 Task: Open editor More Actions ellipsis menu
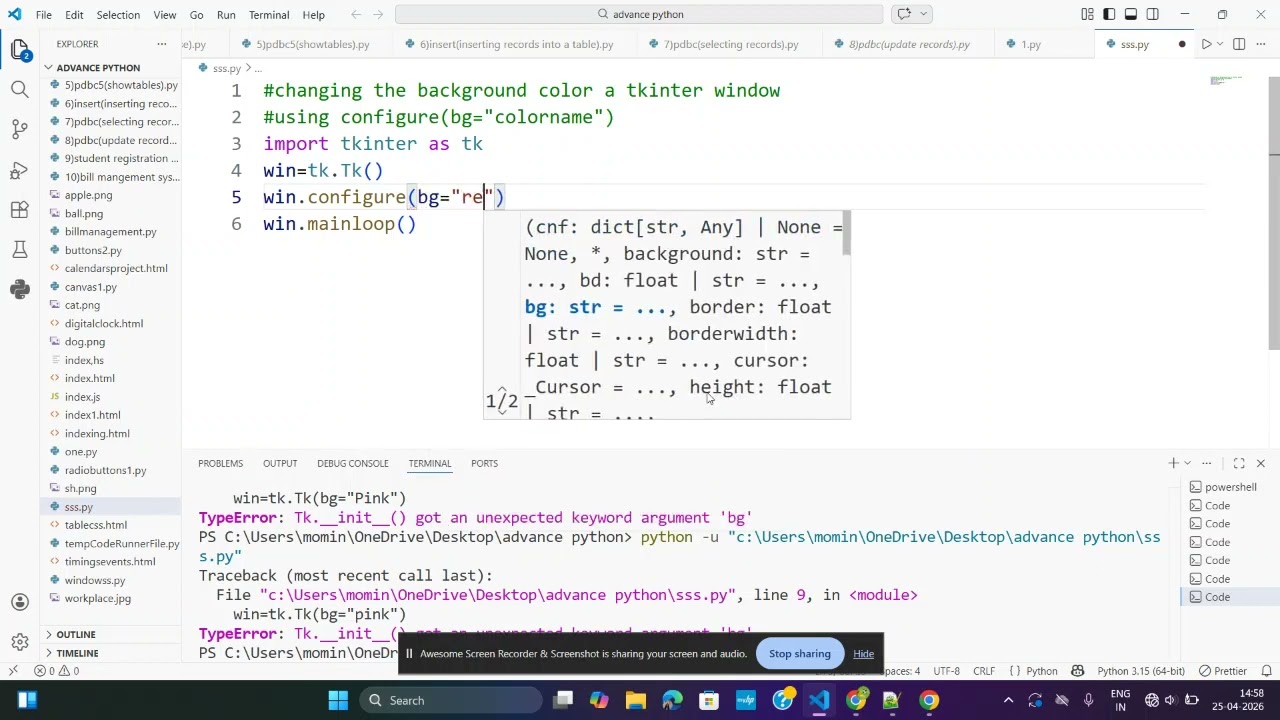(x=1261, y=44)
